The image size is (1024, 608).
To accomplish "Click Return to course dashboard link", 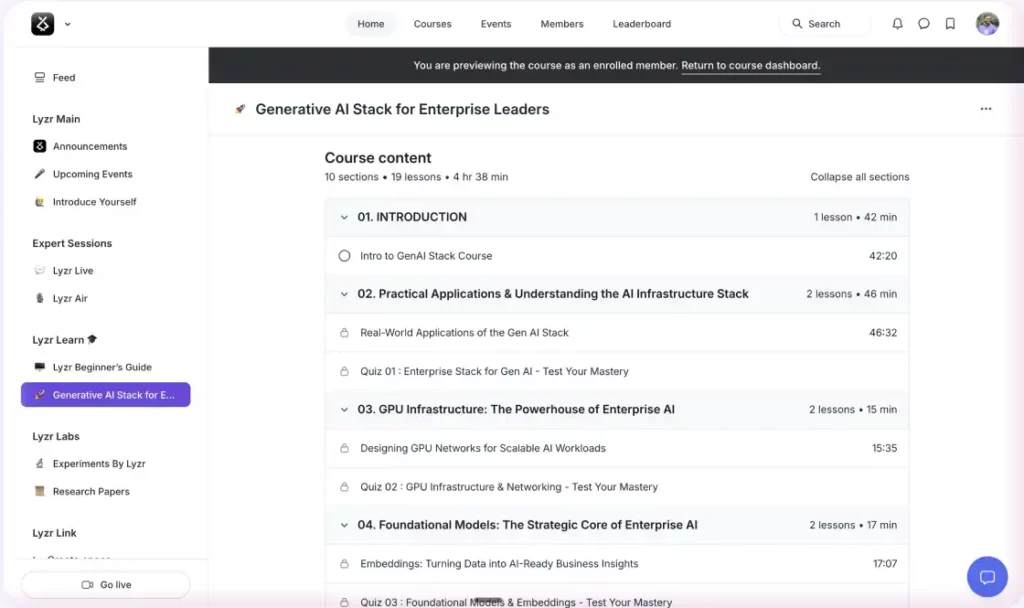I will pos(750,65).
